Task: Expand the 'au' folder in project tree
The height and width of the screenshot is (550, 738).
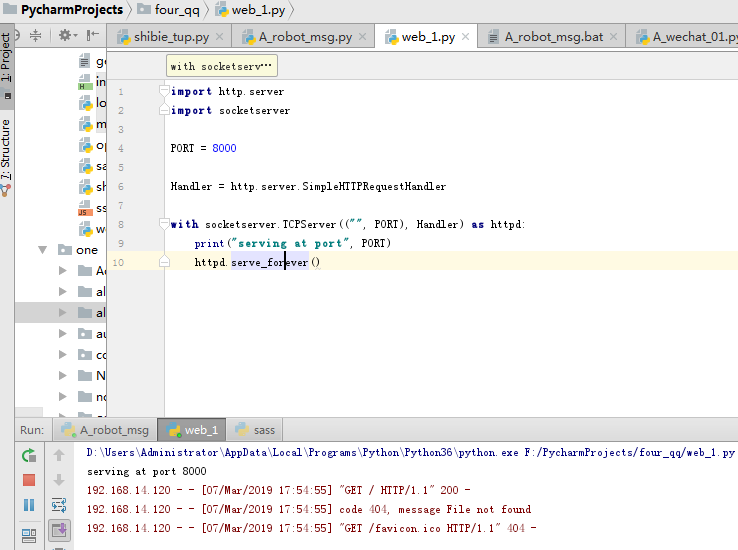Action: point(62,334)
